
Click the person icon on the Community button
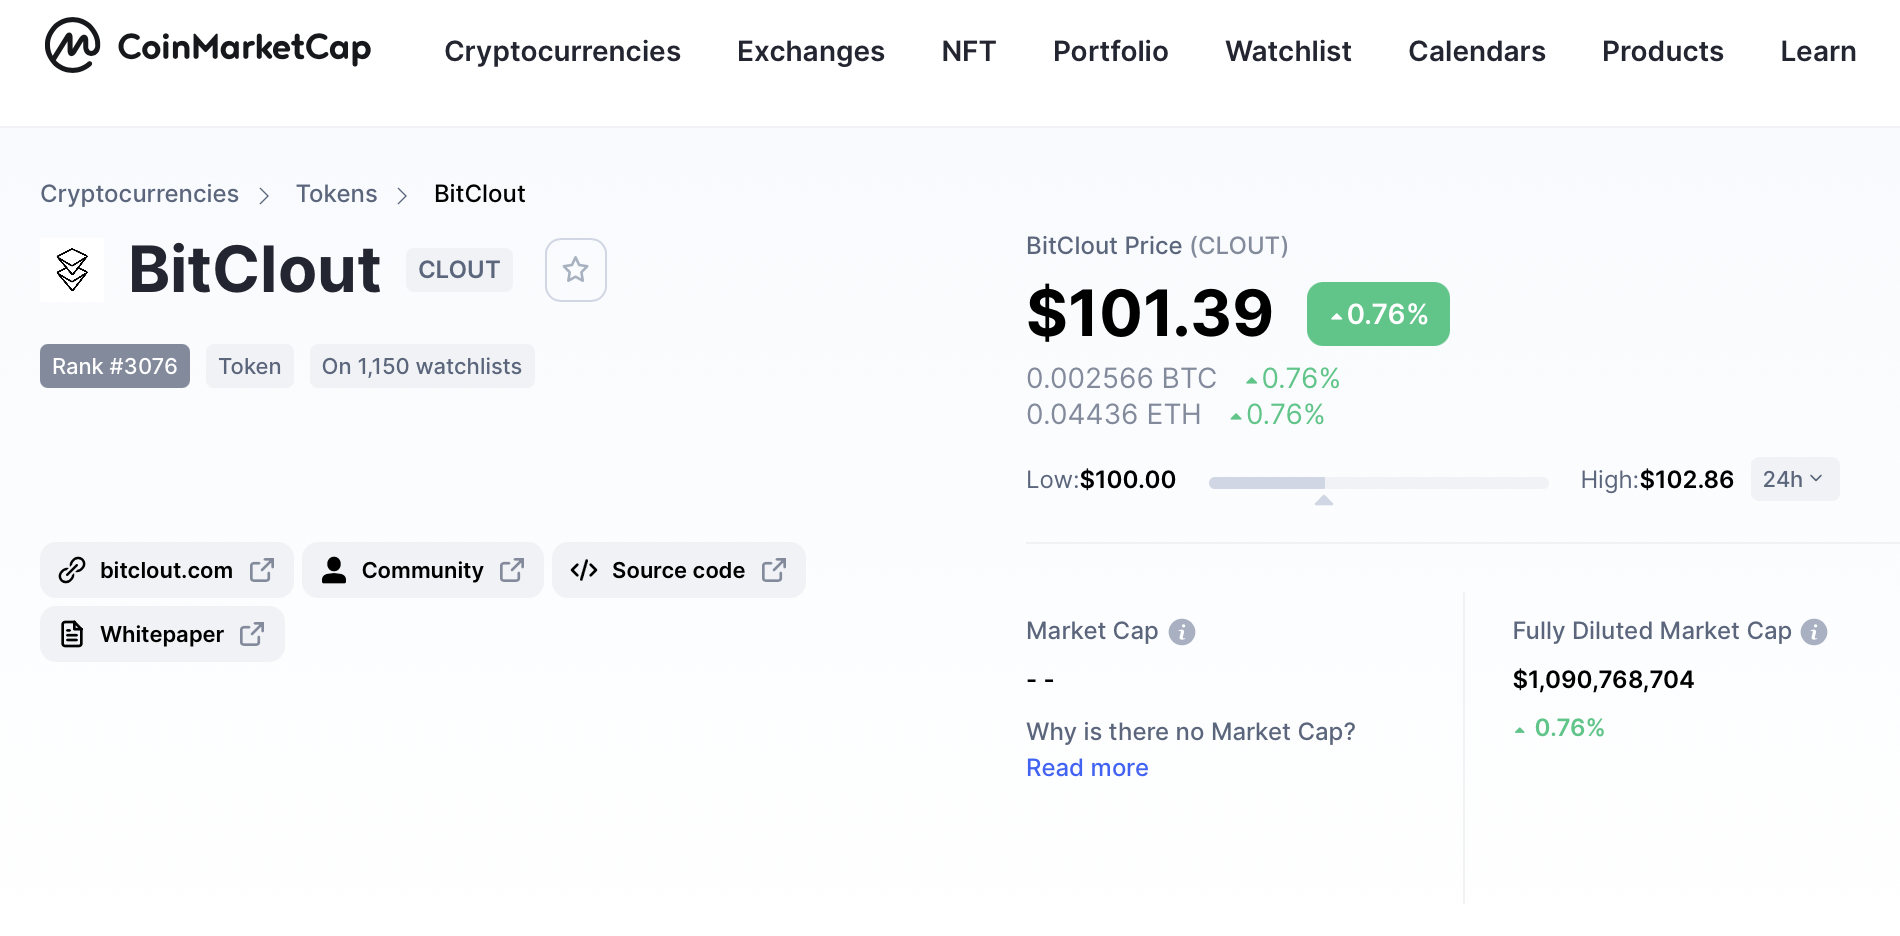click(334, 570)
